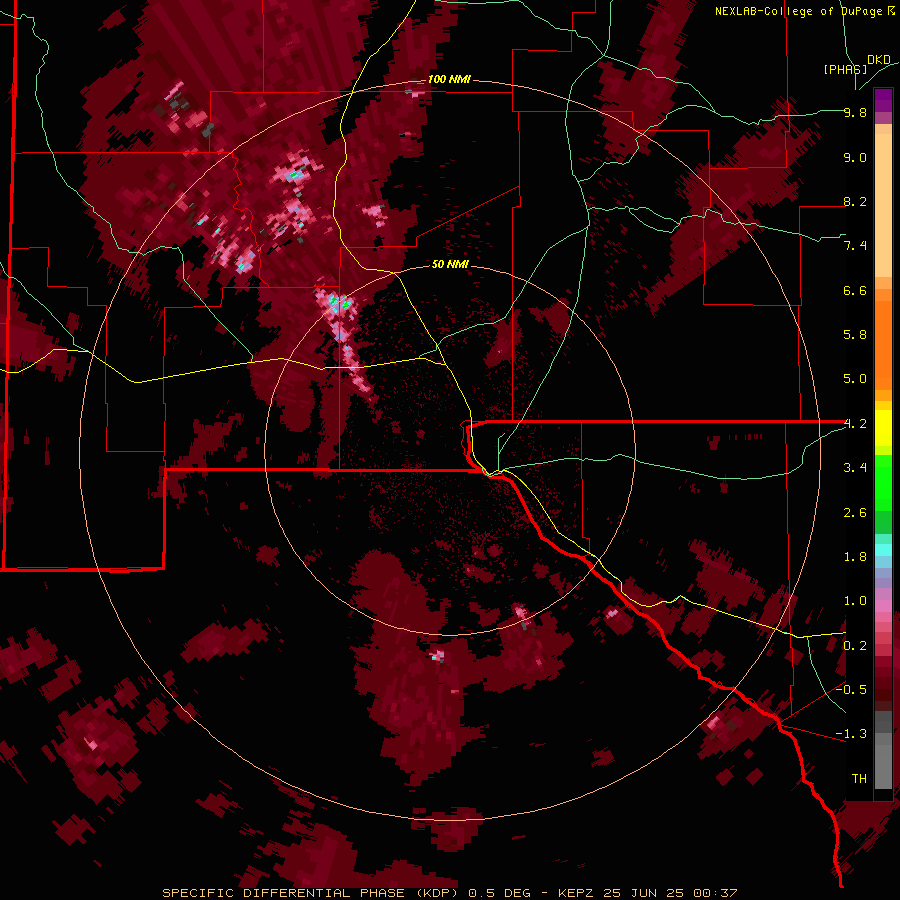This screenshot has width=900, height=900.
Task: Click the [PHAS] units label
Action: click(845, 69)
